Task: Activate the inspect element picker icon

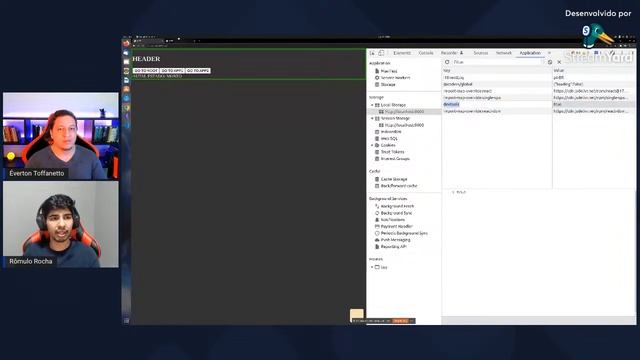Action: pos(372,53)
